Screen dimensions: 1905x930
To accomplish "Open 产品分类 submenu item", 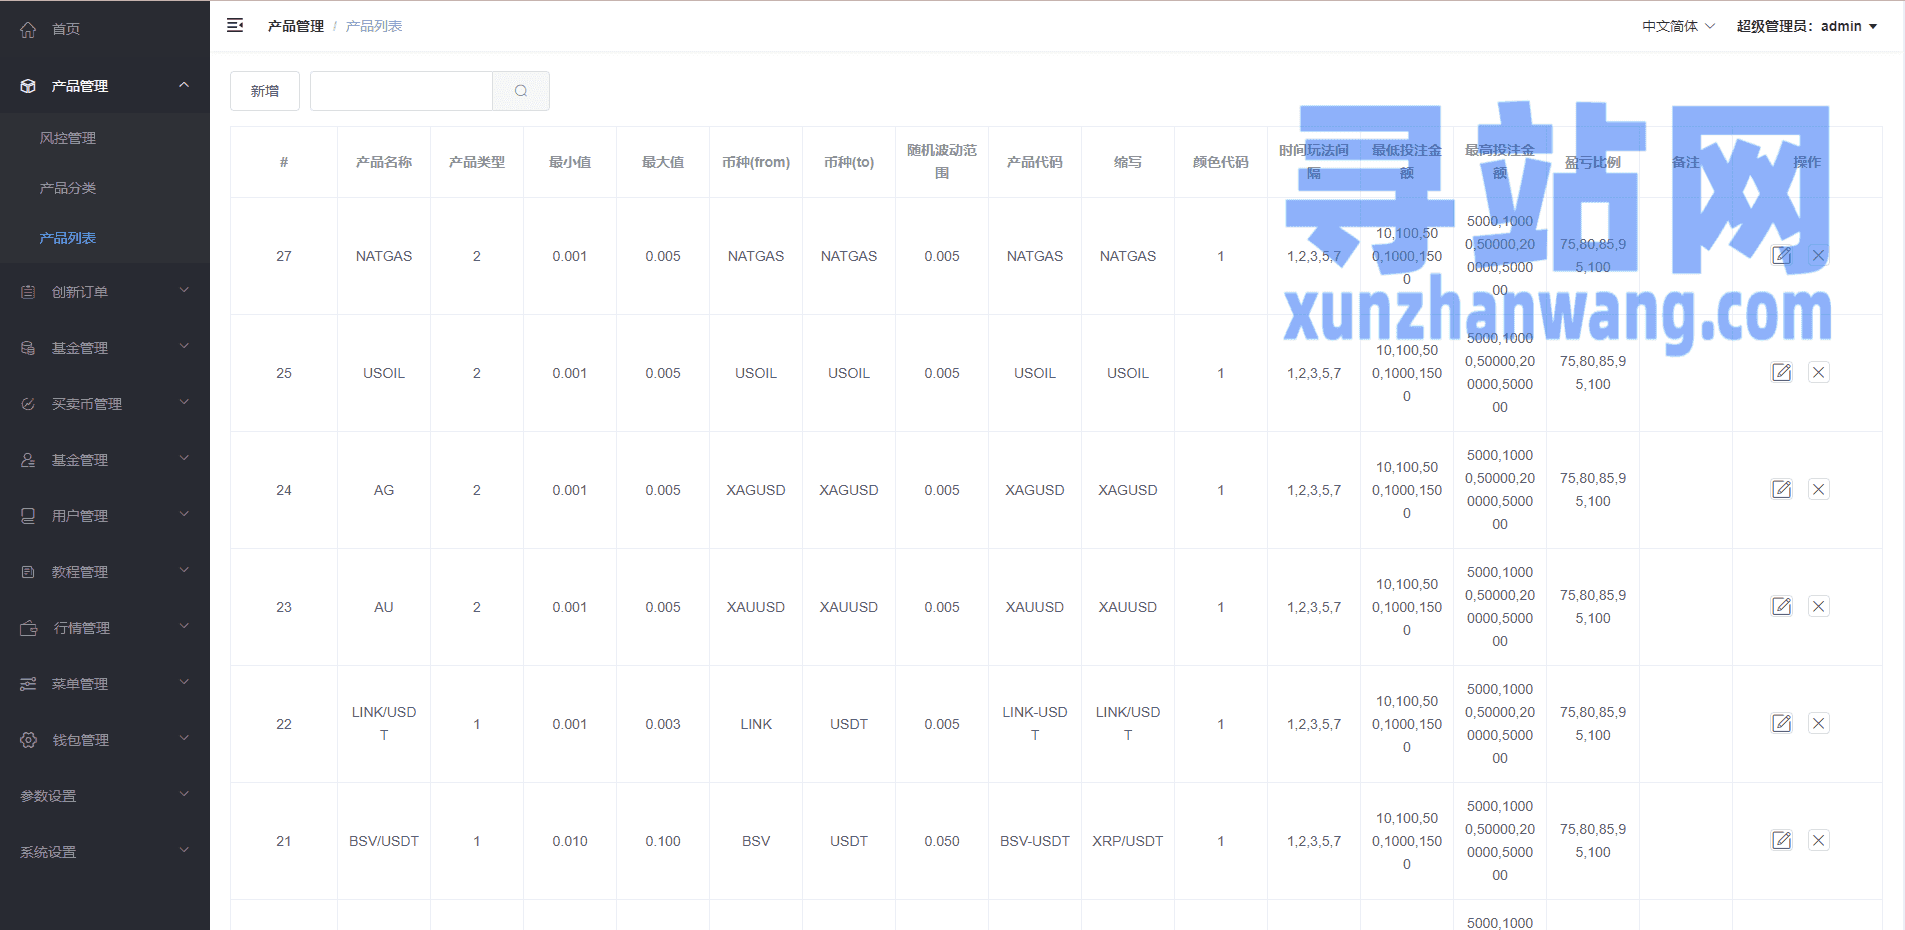I will (68, 188).
